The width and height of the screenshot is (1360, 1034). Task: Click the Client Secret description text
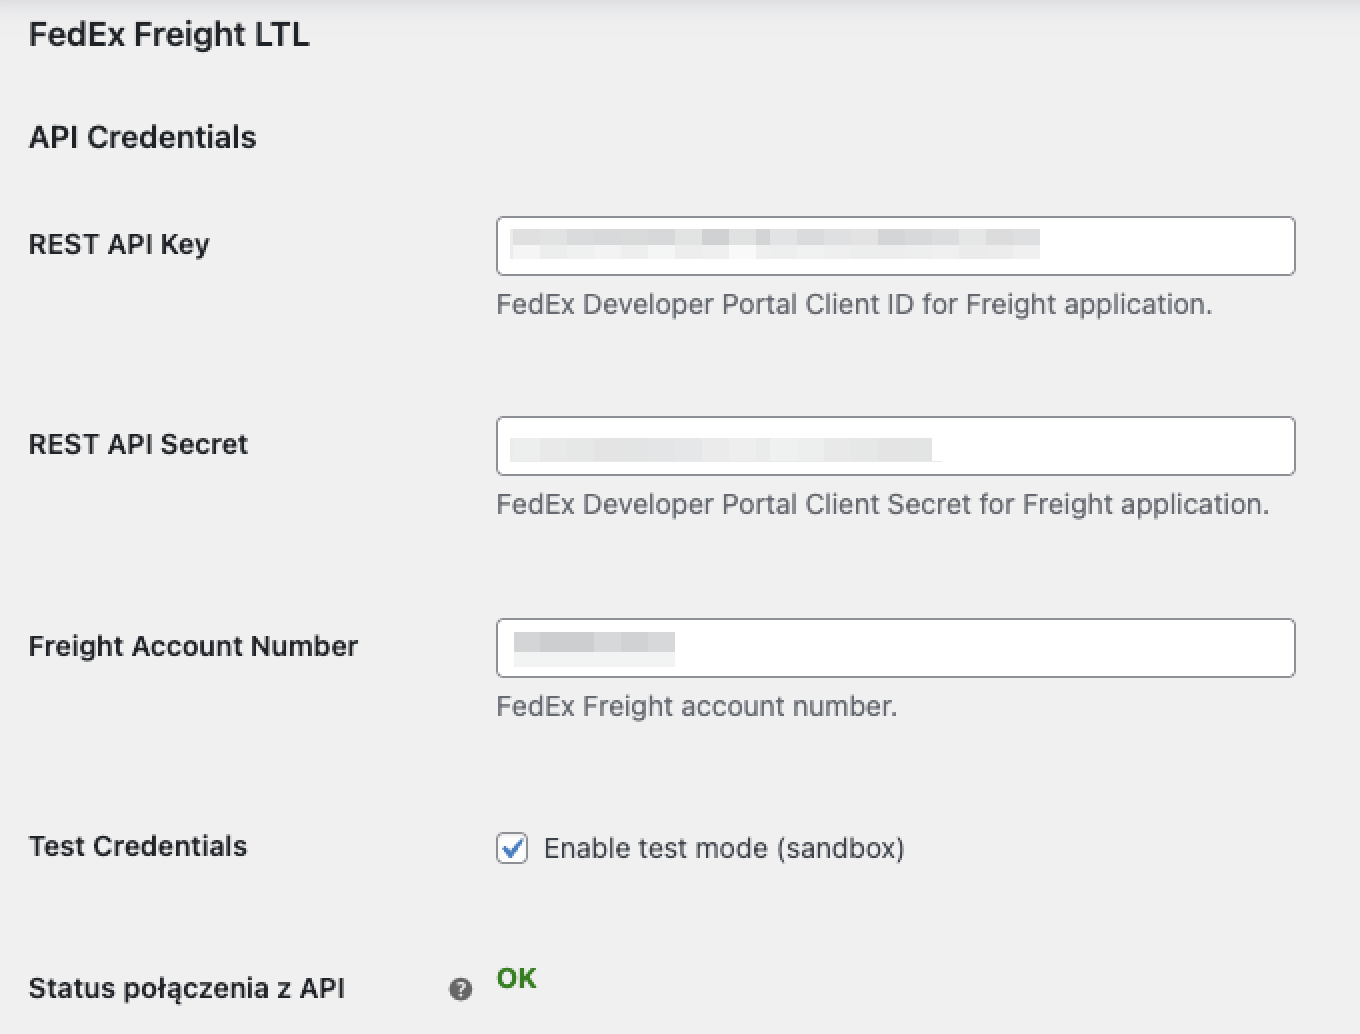[882, 504]
